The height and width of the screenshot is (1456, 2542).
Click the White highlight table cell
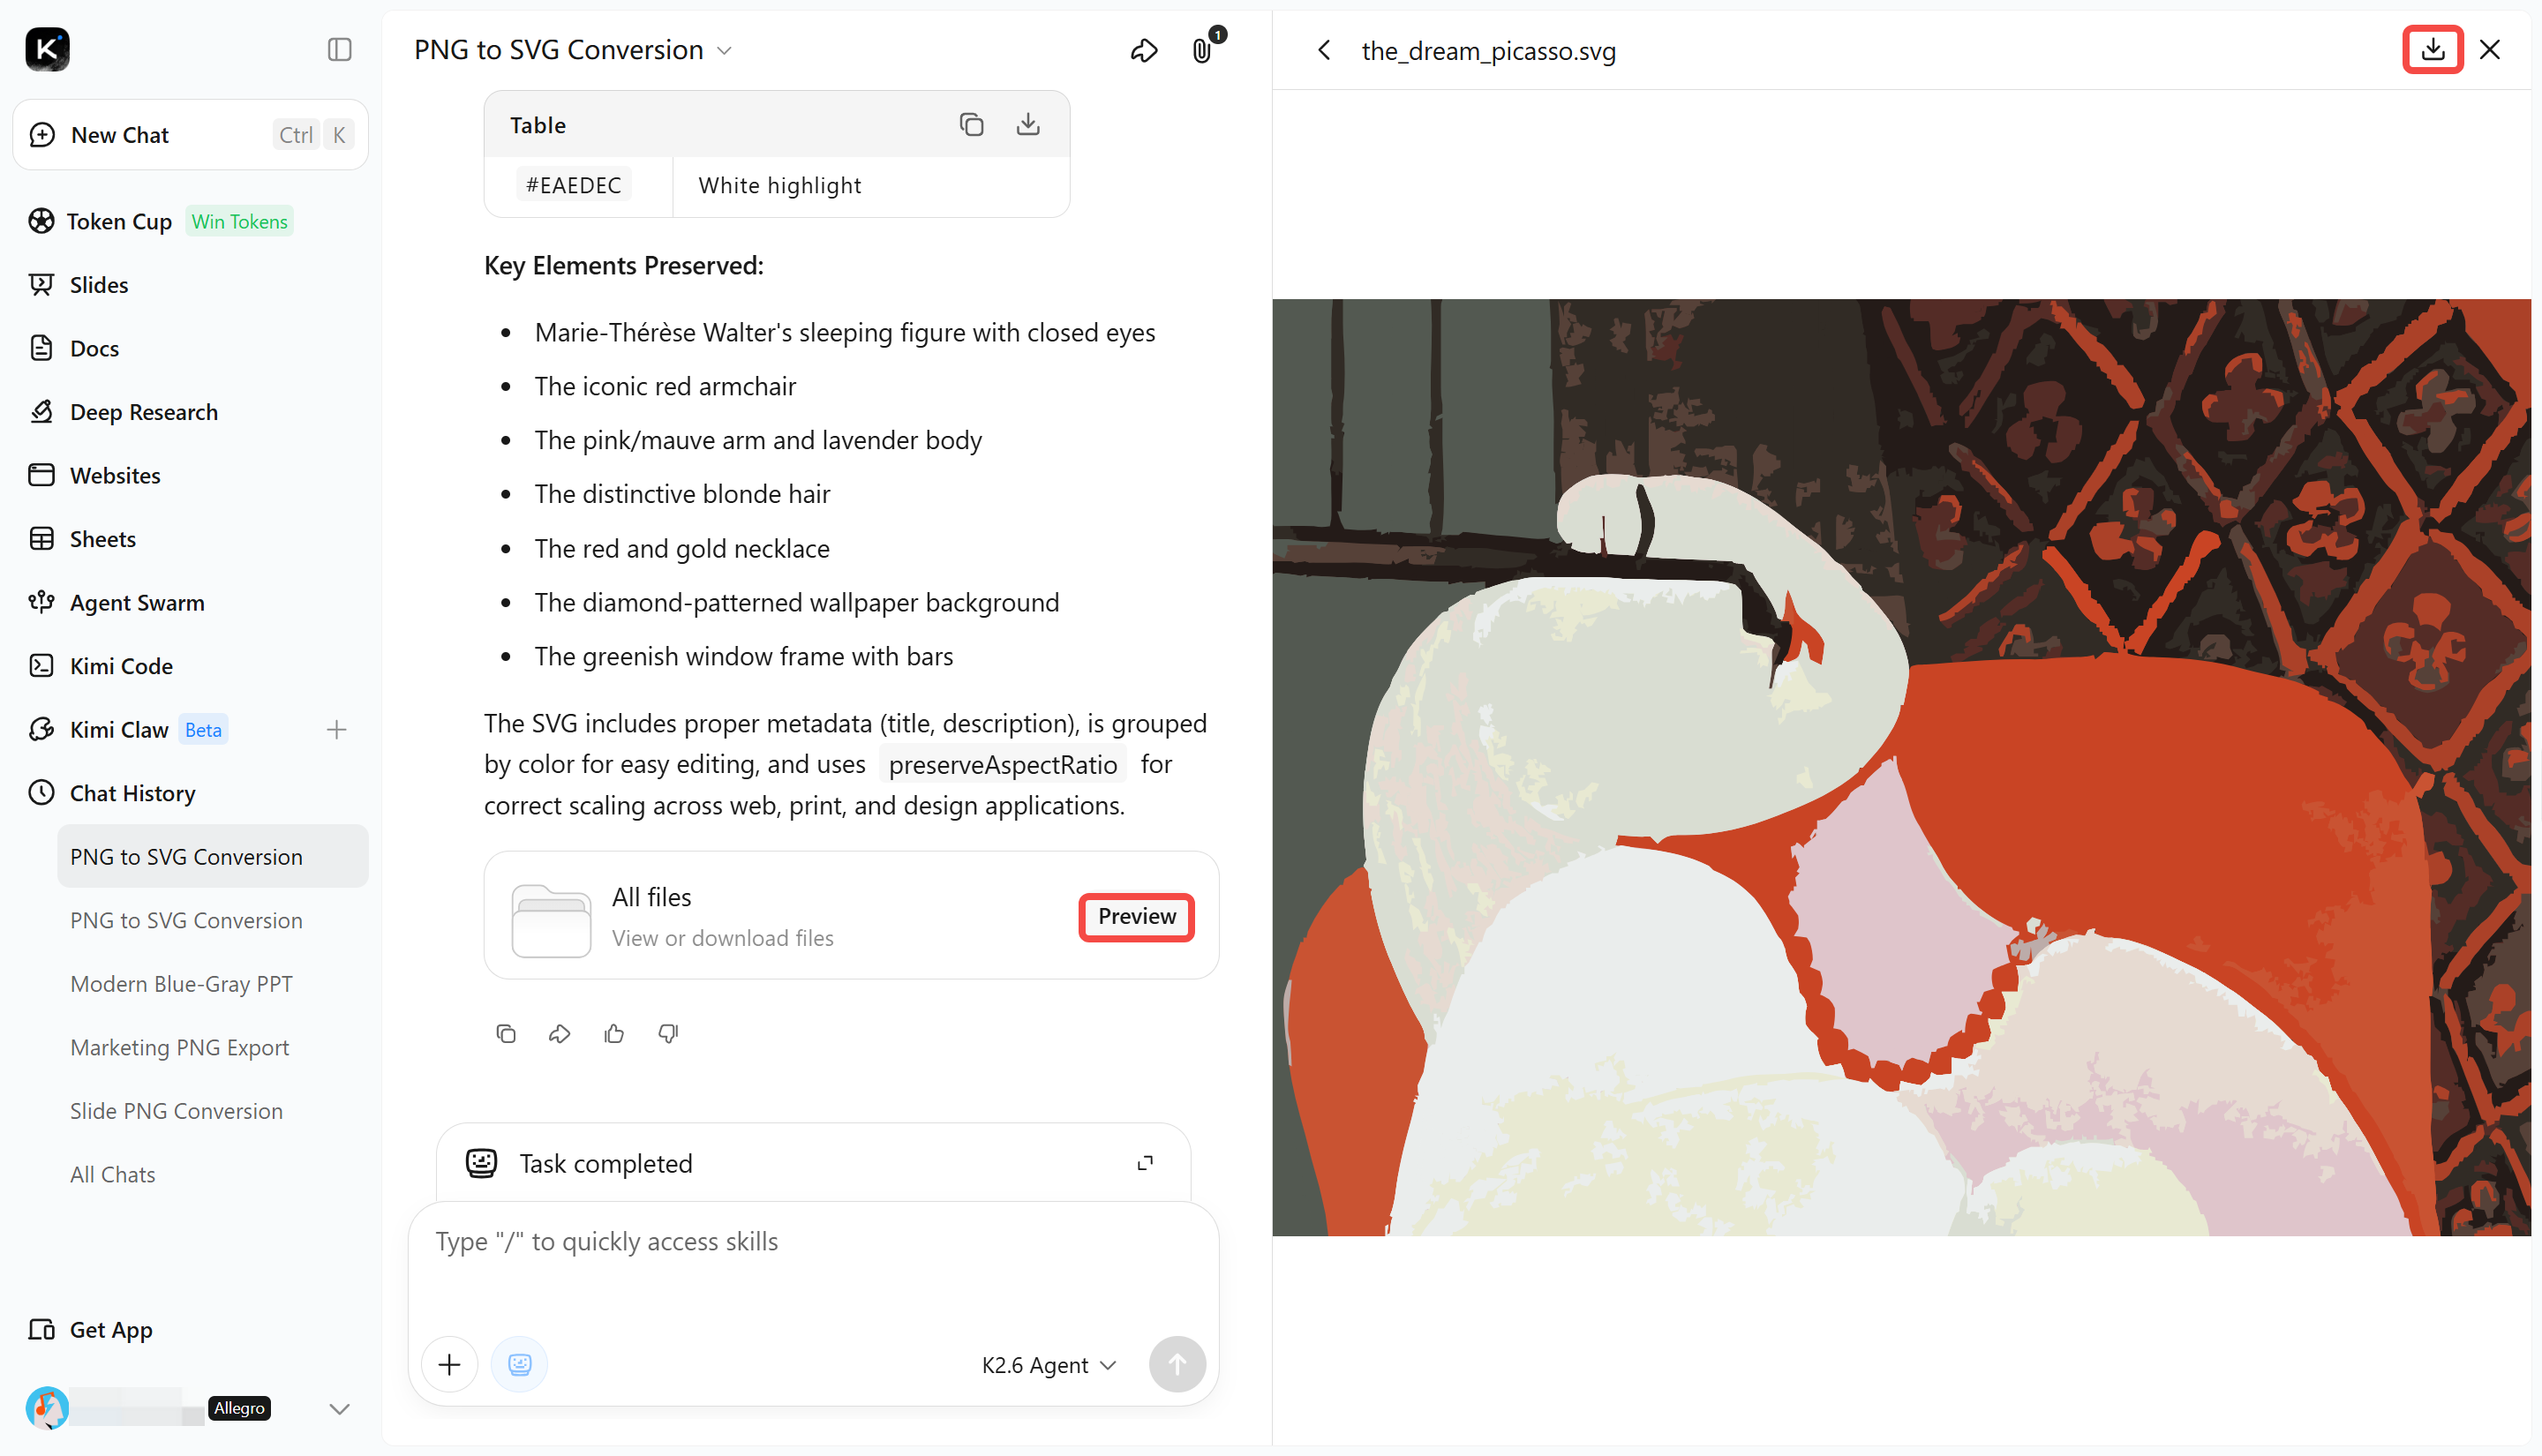click(779, 185)
